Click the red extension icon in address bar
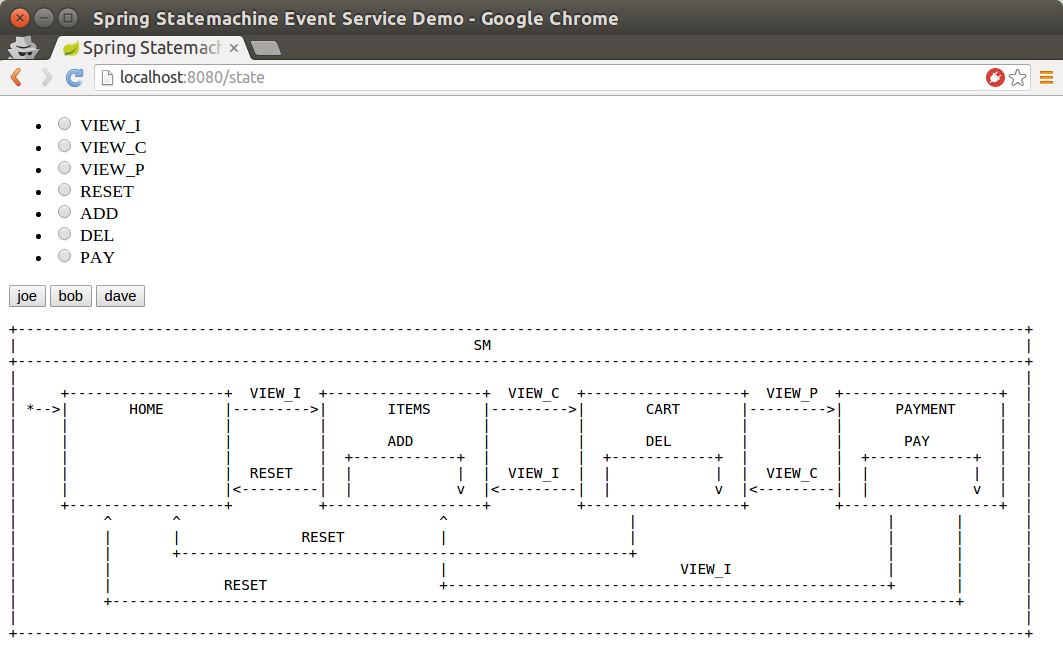 coord(995,77)
